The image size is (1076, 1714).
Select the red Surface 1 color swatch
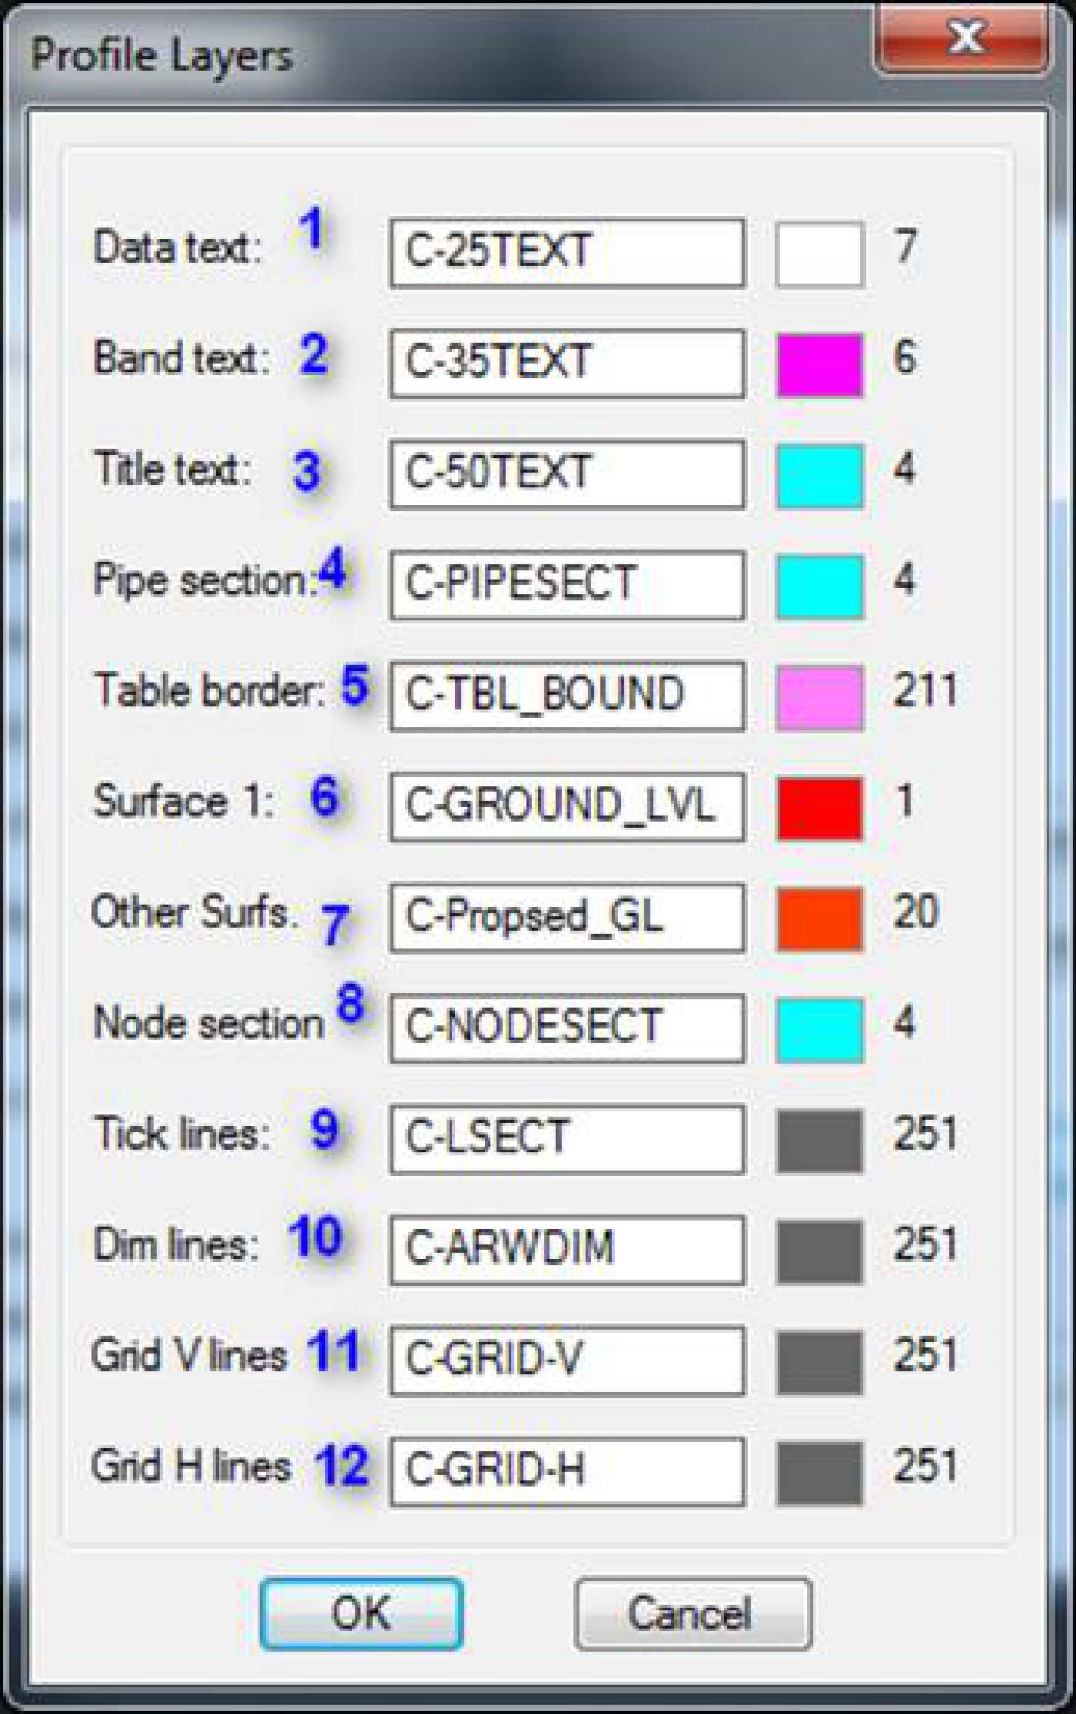[x=819, y=808]
